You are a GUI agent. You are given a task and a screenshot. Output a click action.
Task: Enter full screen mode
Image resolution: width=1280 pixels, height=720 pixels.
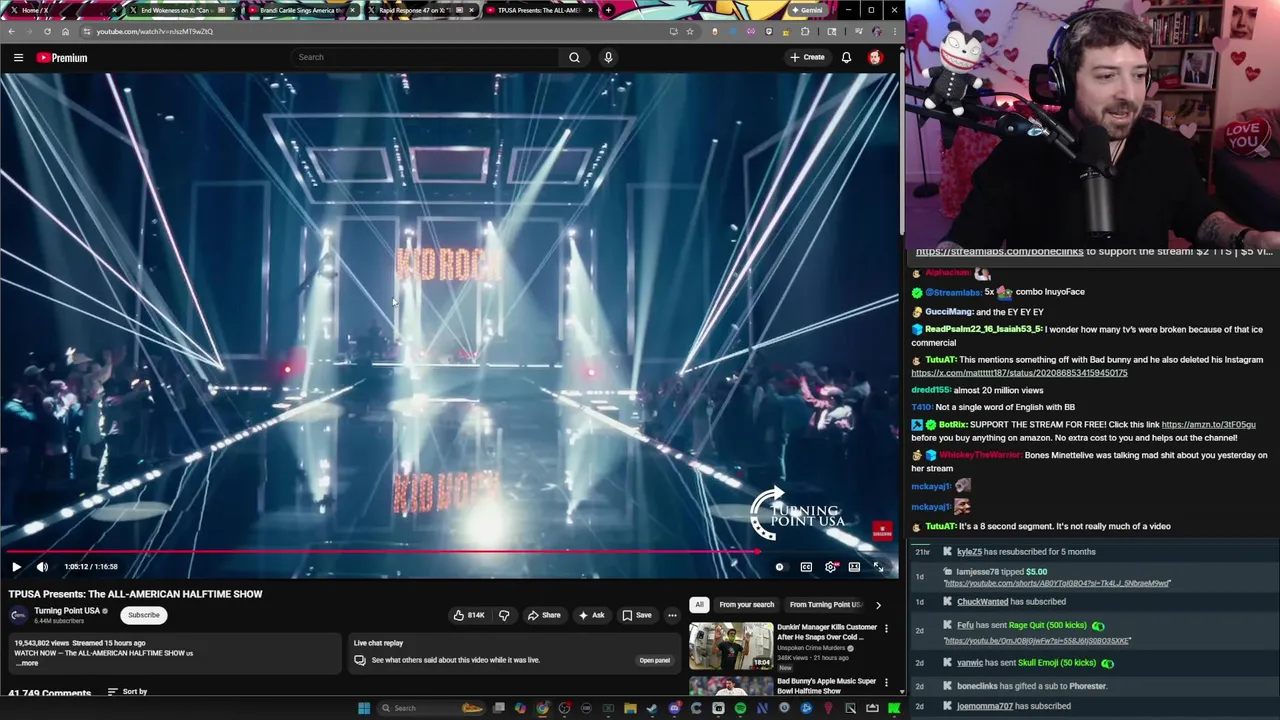coord(878,567)
